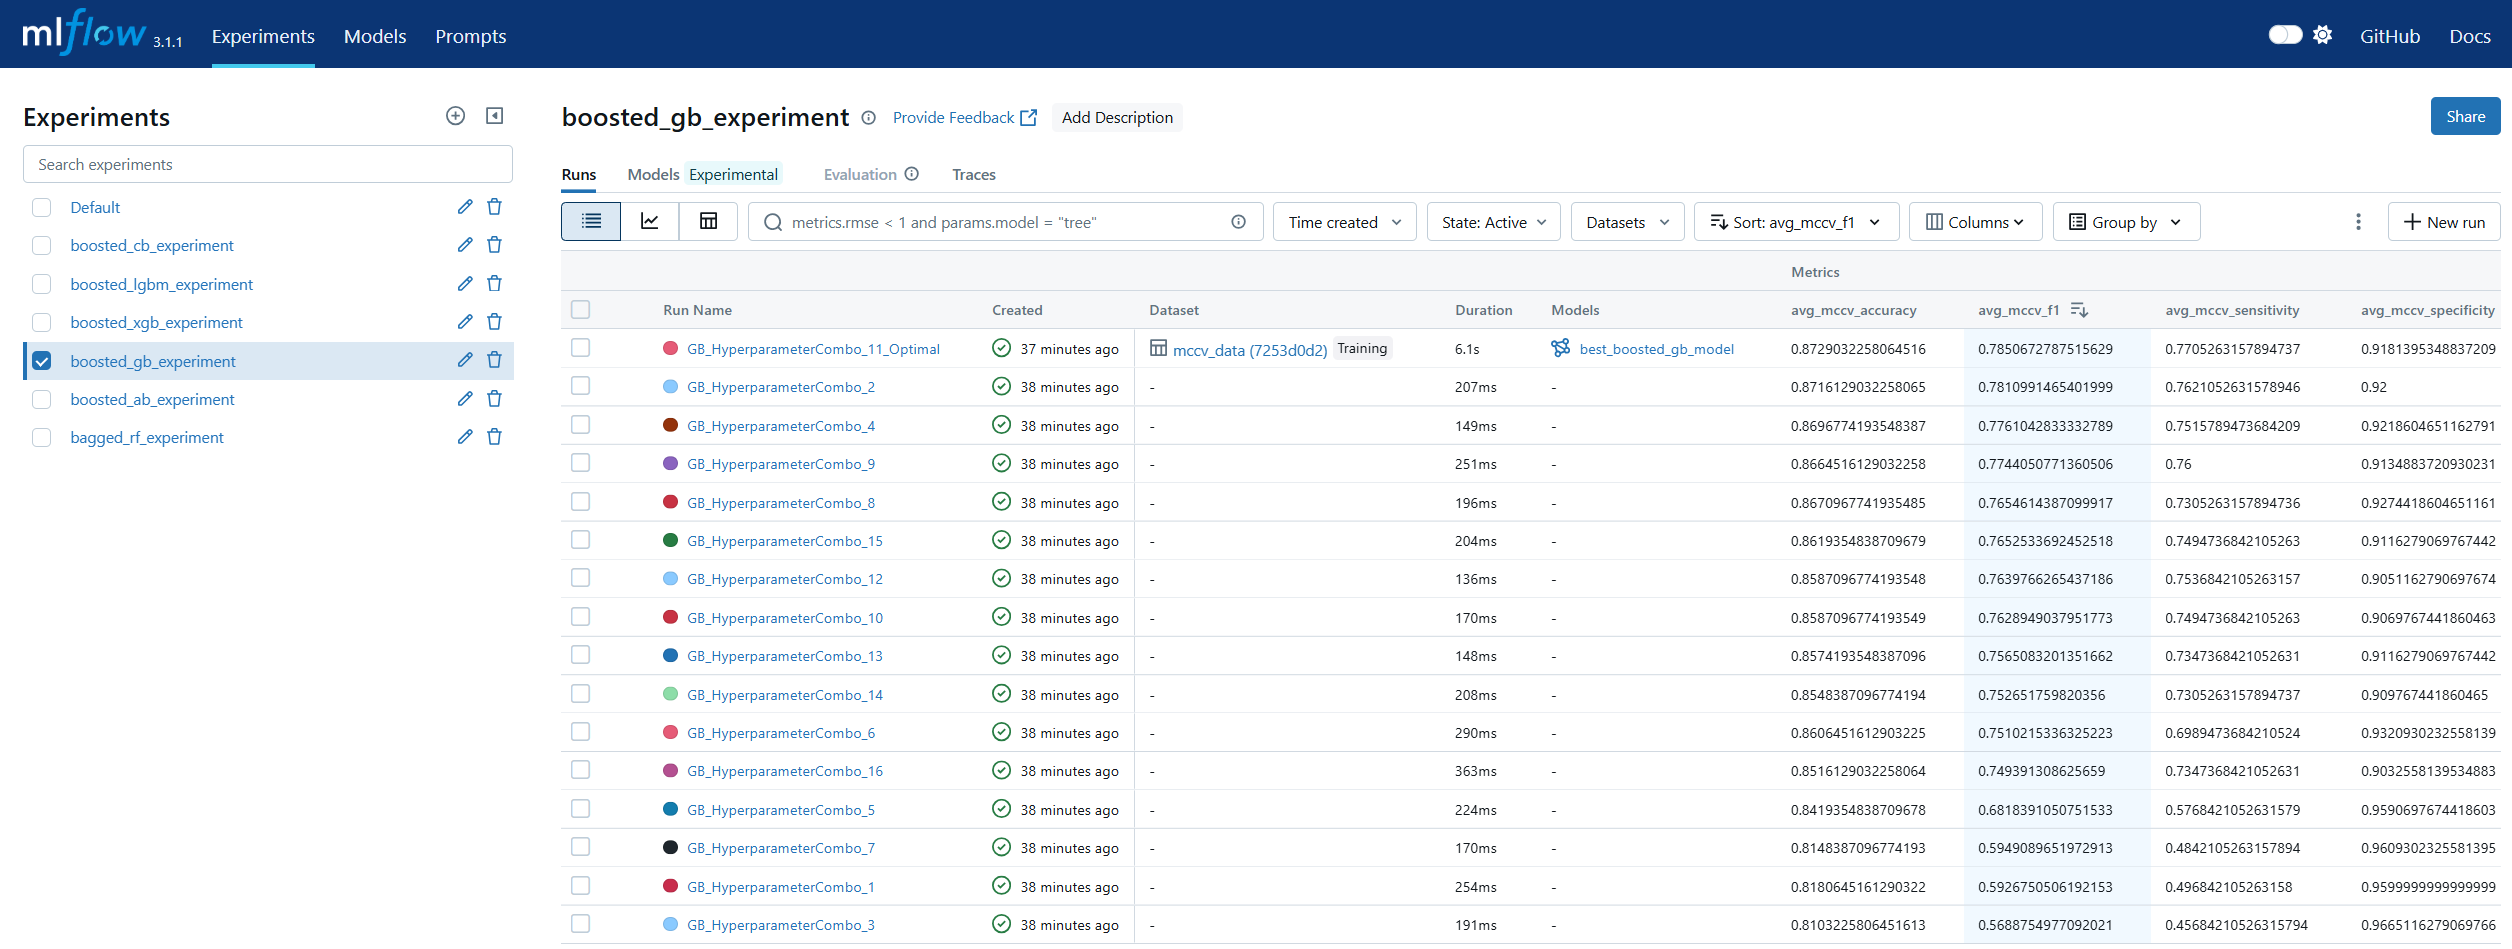
Task: Open Time created filter dropdown
Action: point(1344,222)
